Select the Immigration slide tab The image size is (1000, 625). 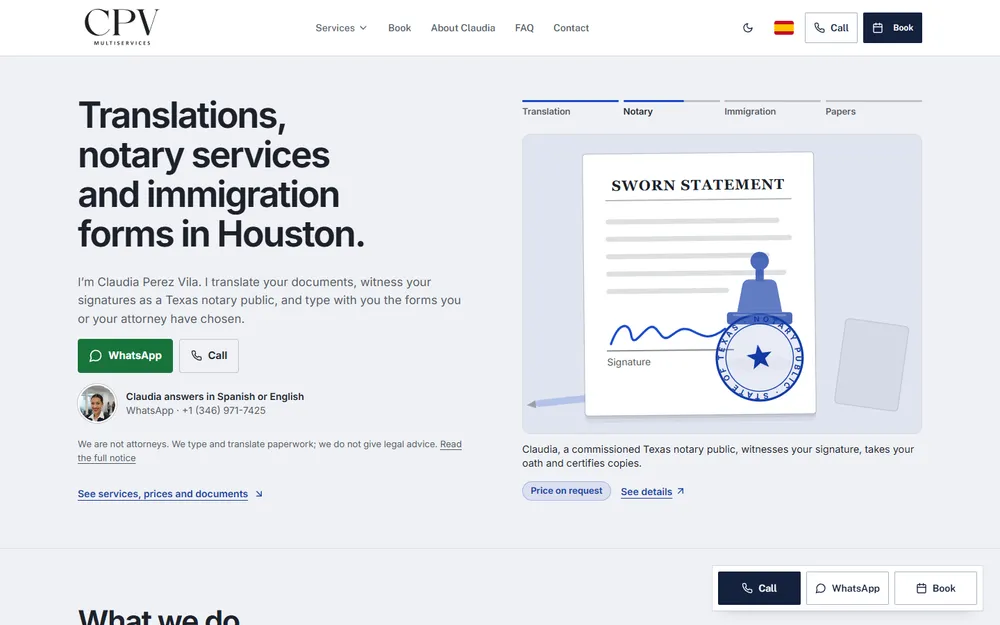point(772,109)
